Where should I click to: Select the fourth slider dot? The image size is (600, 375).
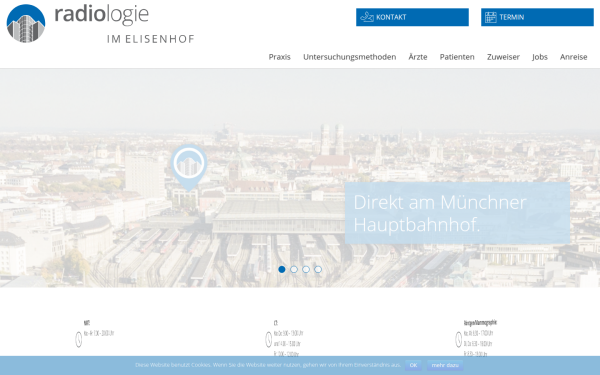(318, 269)
